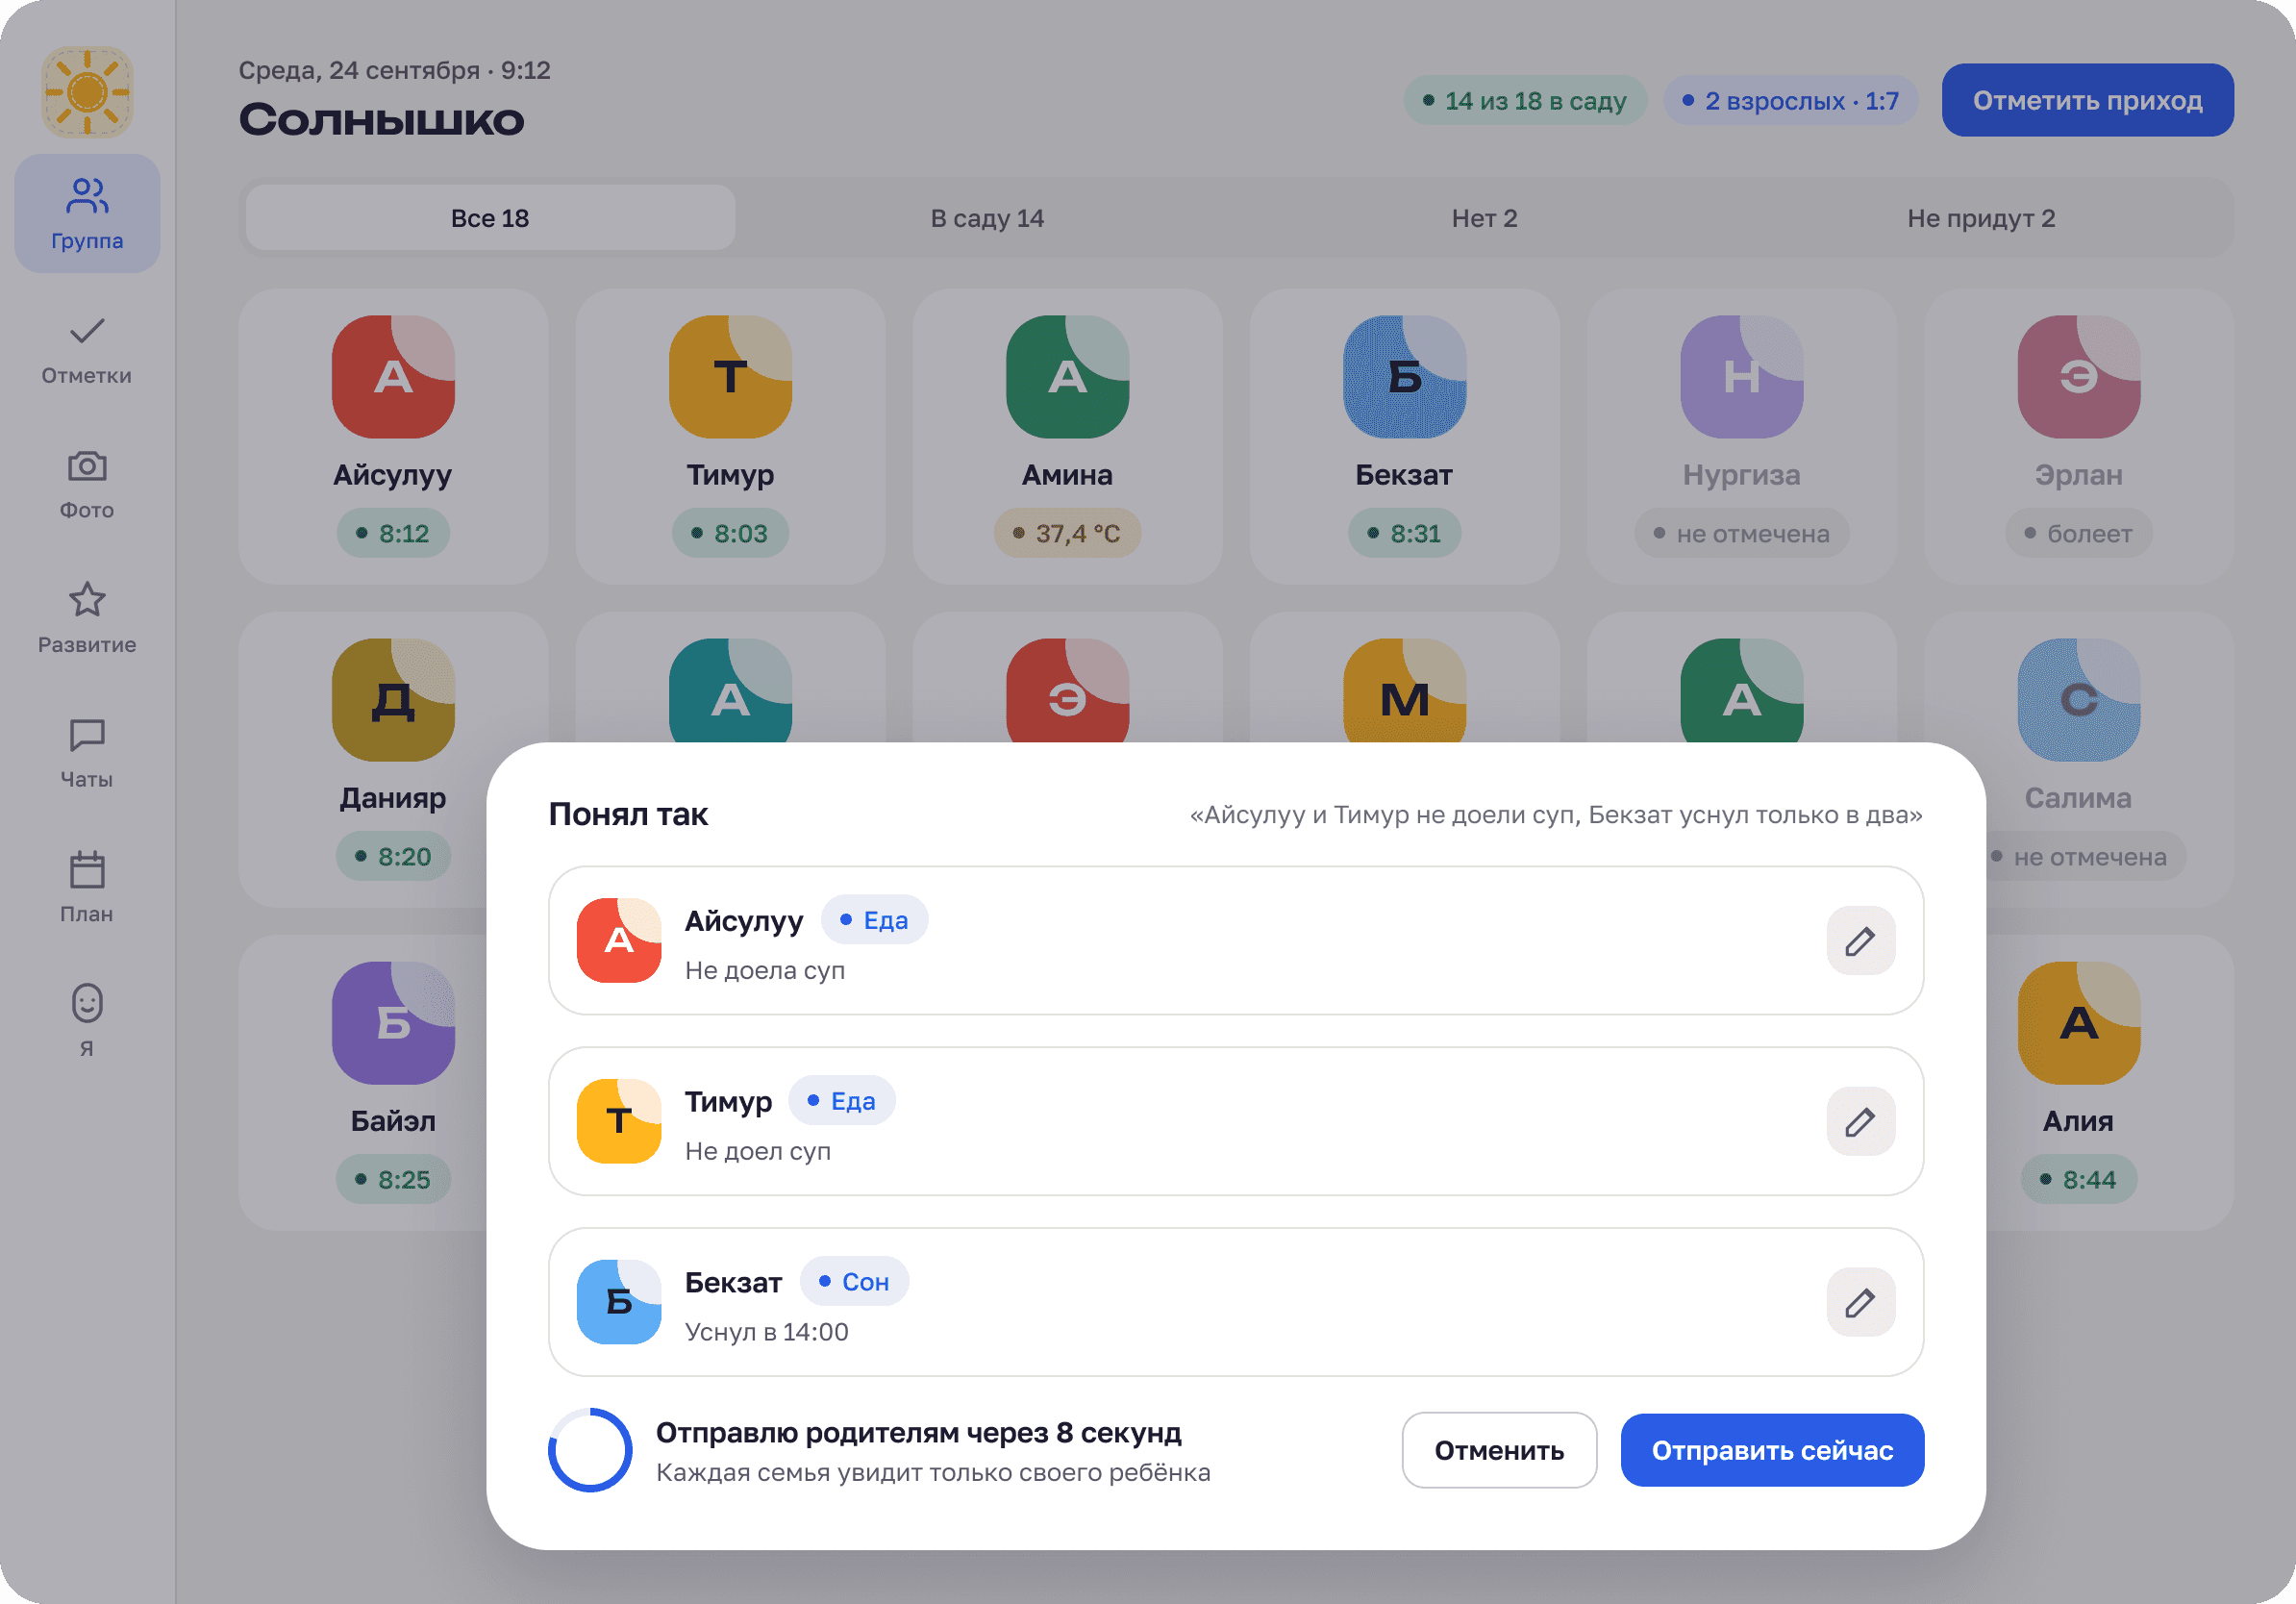Open Данияр's card avatar in the grid
Screen dimensions: 2296x1604
(393, 700)
